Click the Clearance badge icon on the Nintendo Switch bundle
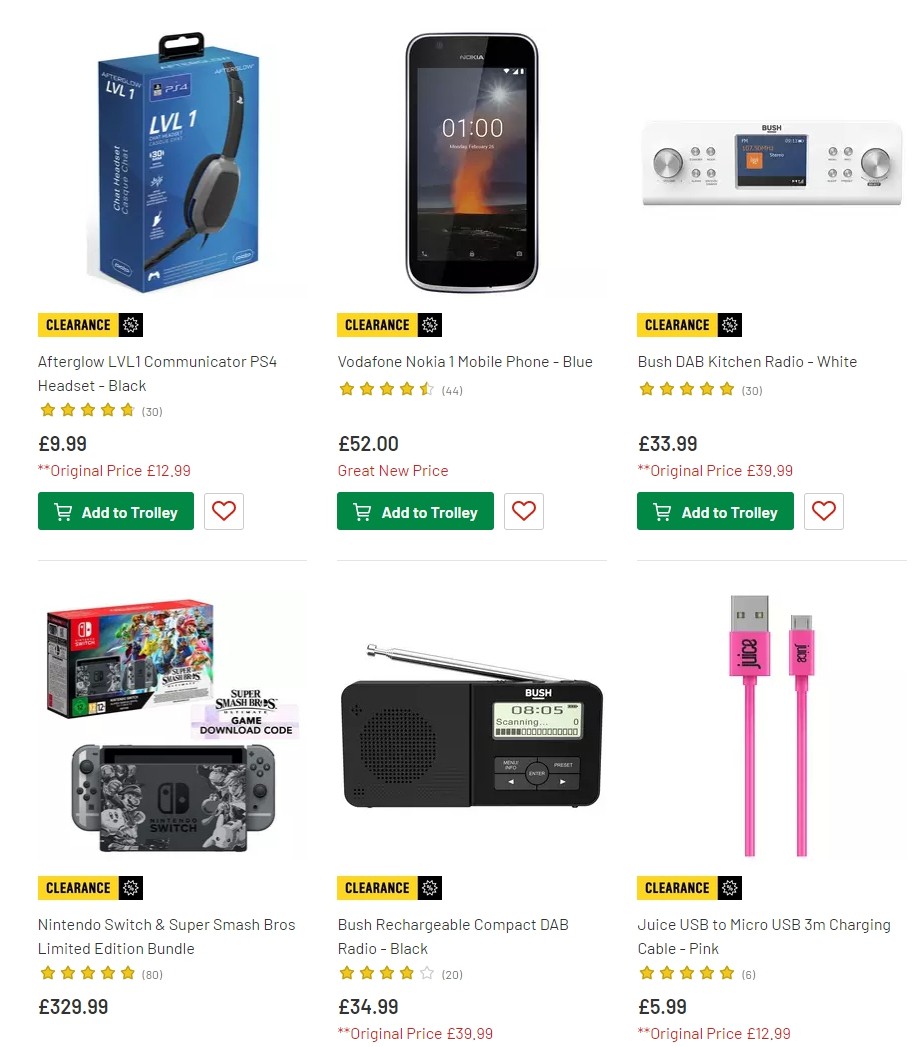 pyautogui.click(x=131, y=887)
